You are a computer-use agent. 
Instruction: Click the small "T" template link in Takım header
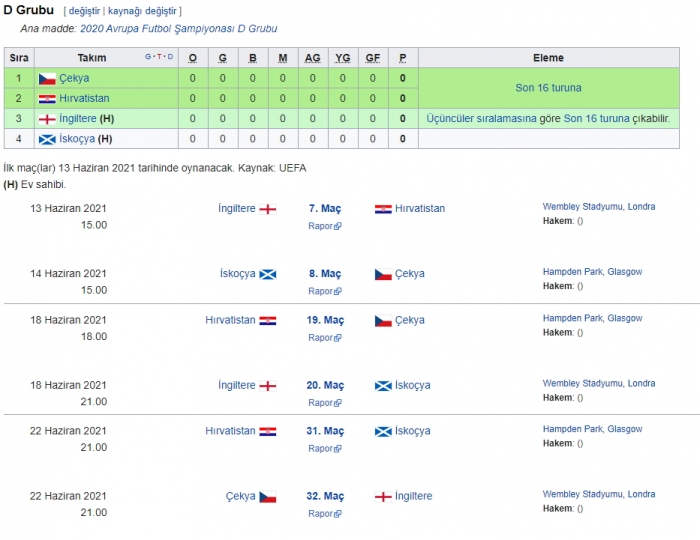158,57
